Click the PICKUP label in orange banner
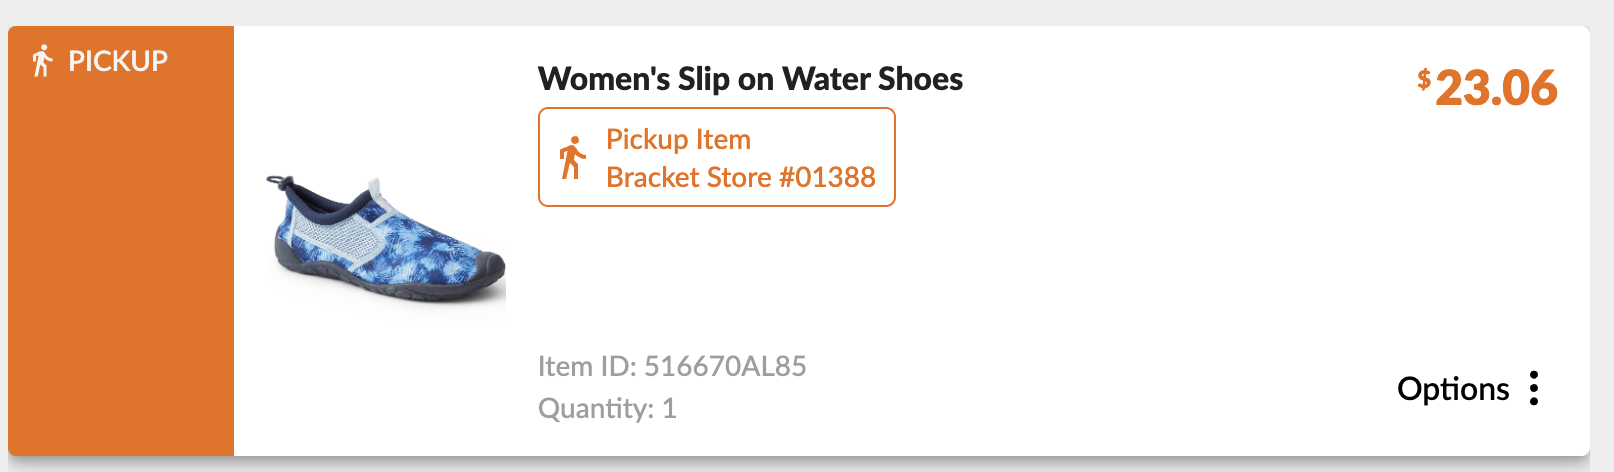1614x472 pixels. point(118,61)
